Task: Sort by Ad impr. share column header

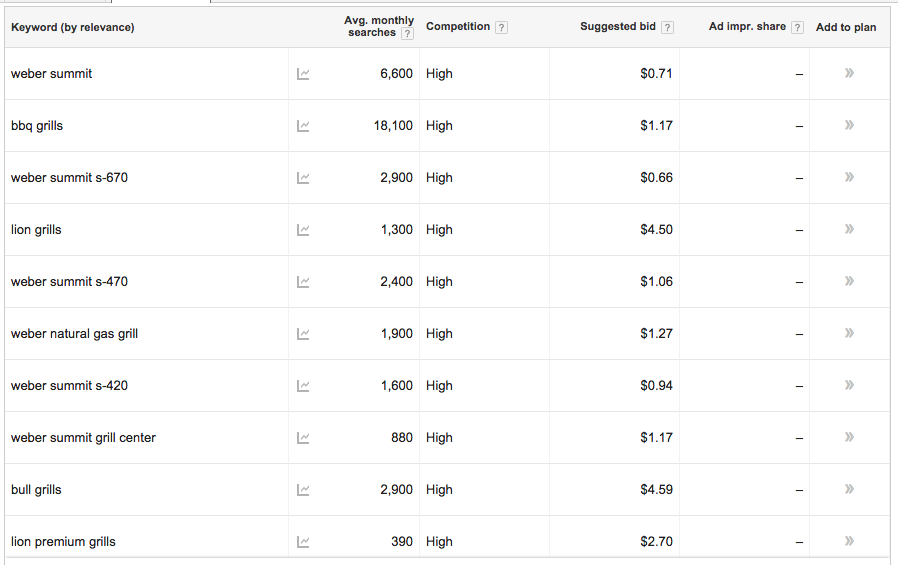Action: 747,26
